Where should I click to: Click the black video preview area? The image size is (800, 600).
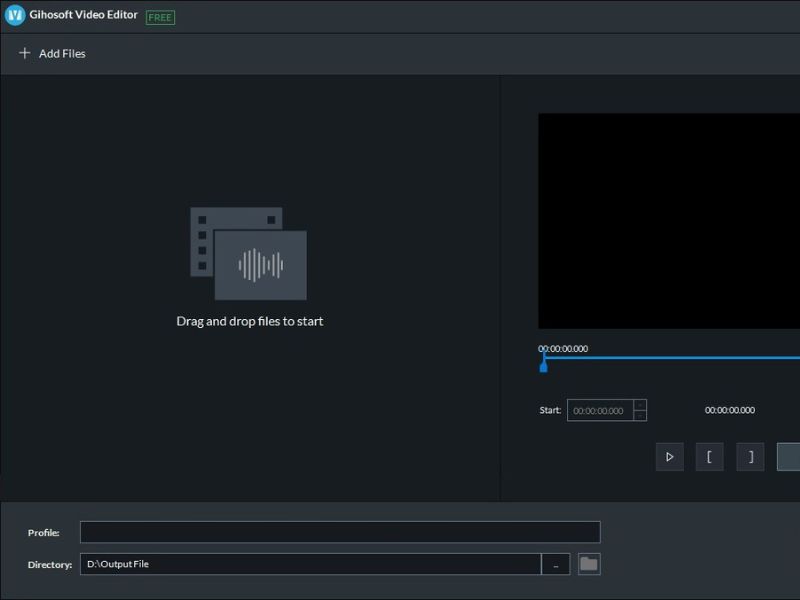point(668,220)
